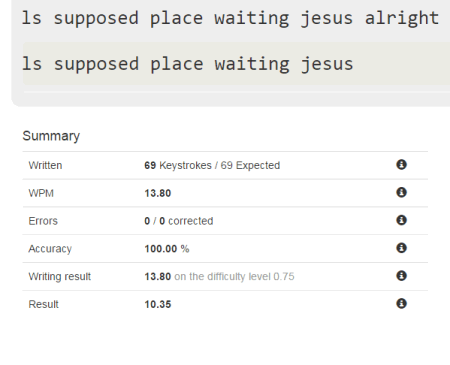Focus typing input field ending with jesus
Viewport: 450px width, 365px height.
point(236,63)
